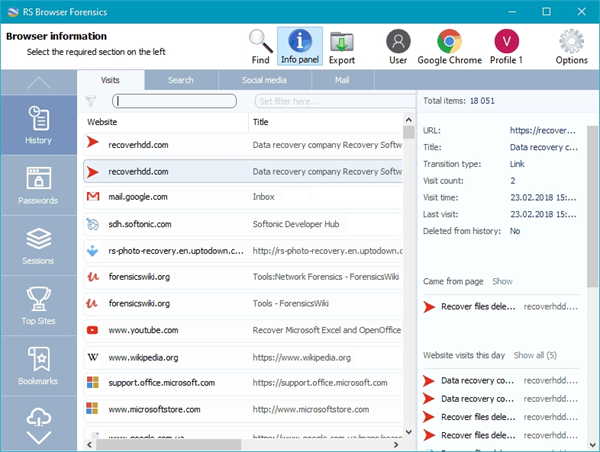Viewport: 600px width, 452px height.
Task: Switch to the Social media tab
Action: coord(263,80)
